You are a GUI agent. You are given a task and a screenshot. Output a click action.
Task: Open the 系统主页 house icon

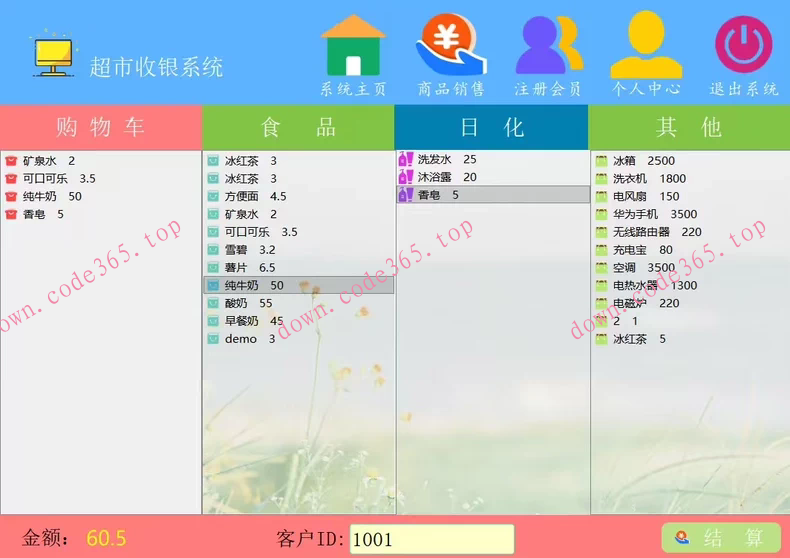(x=353, y=45)
